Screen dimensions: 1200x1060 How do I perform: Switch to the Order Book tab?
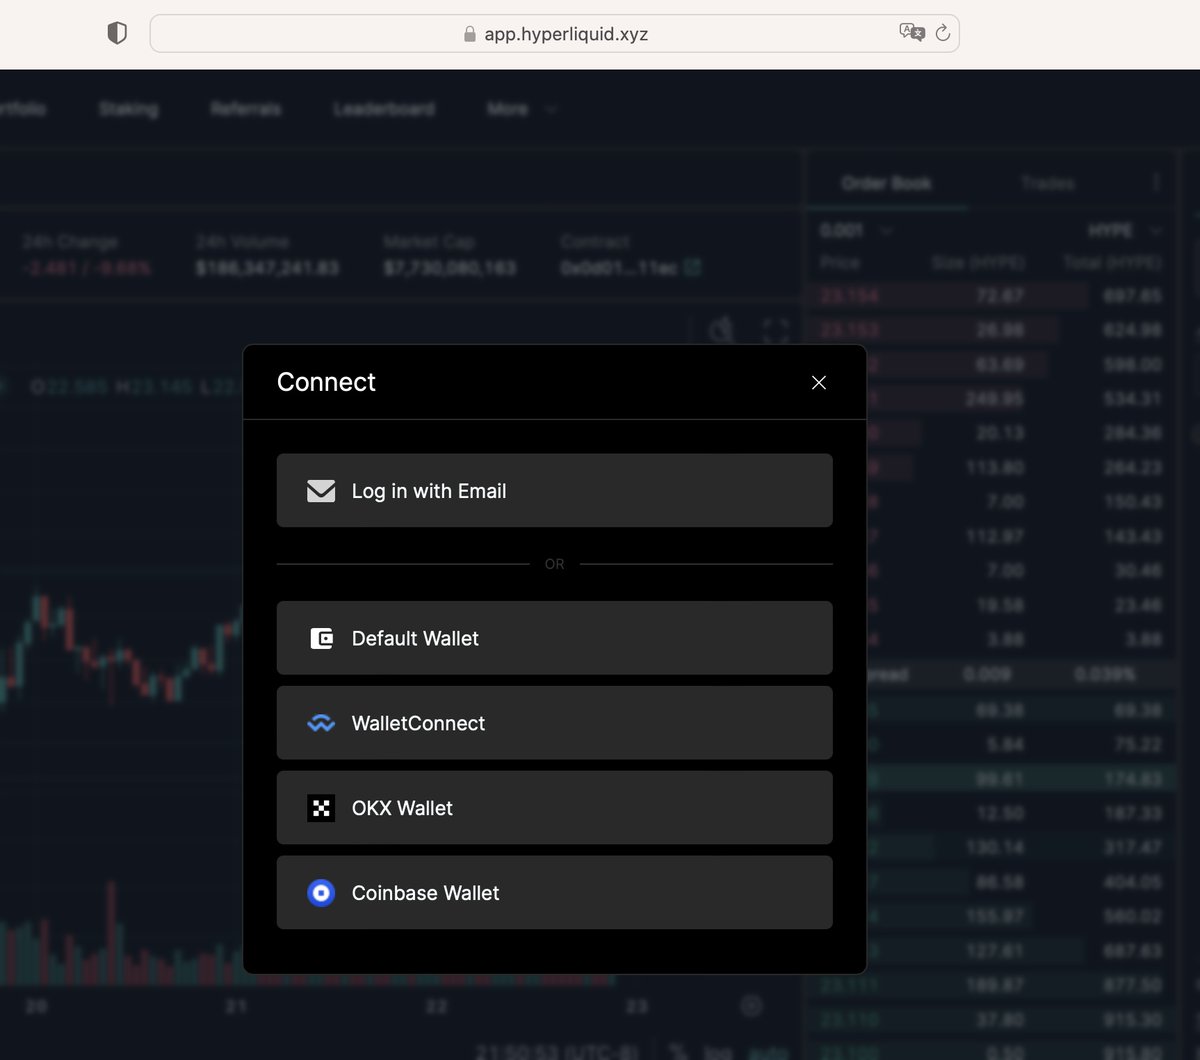(x=886, y=183)
